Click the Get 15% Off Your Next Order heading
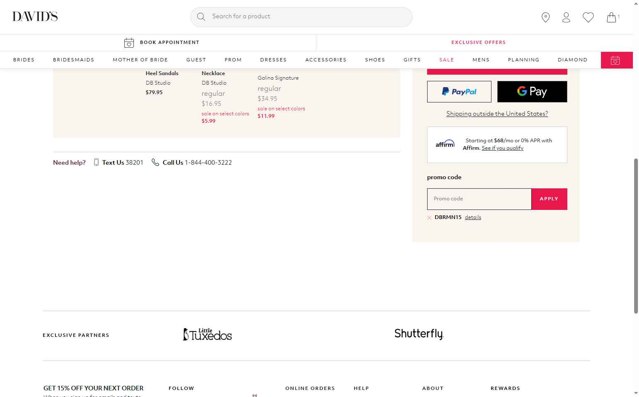This screenshot has width=639, height=397. (93, 388)
